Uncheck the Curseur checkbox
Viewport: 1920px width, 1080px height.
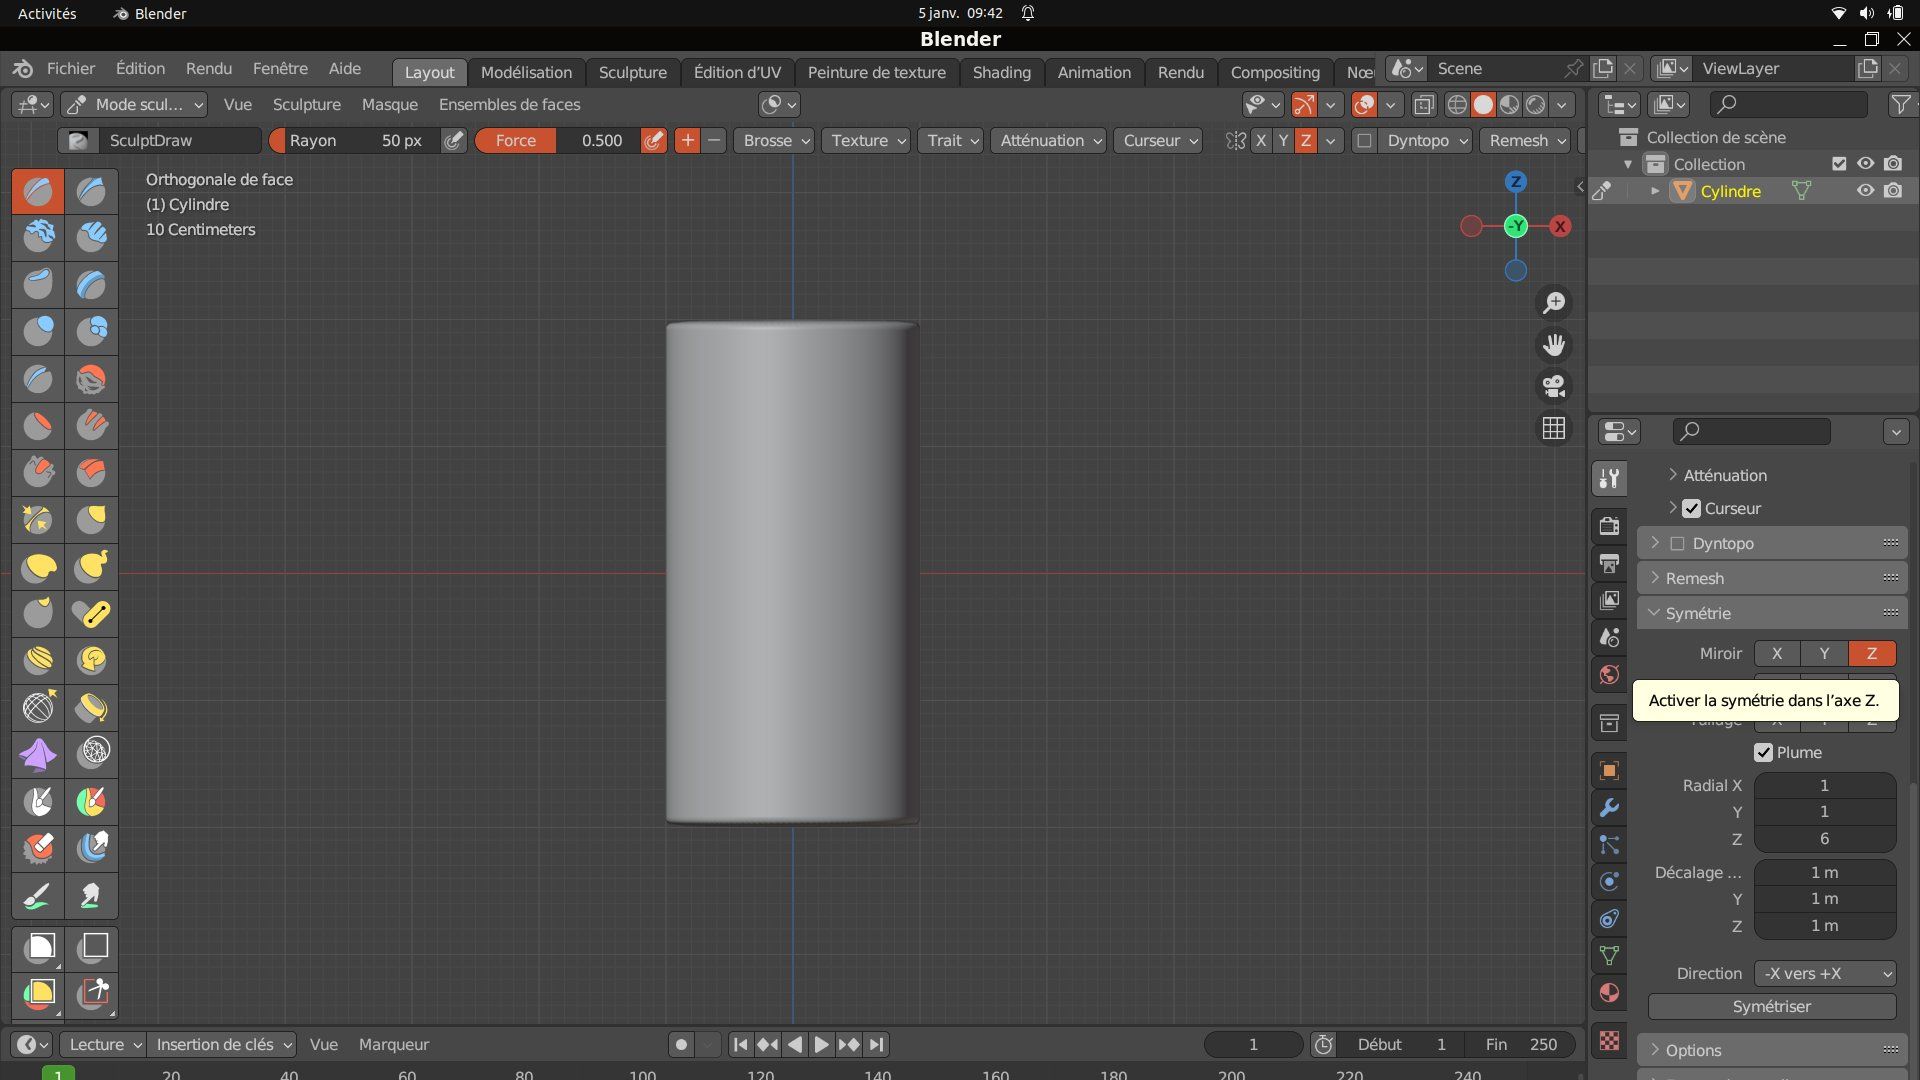coord(1691,508)
